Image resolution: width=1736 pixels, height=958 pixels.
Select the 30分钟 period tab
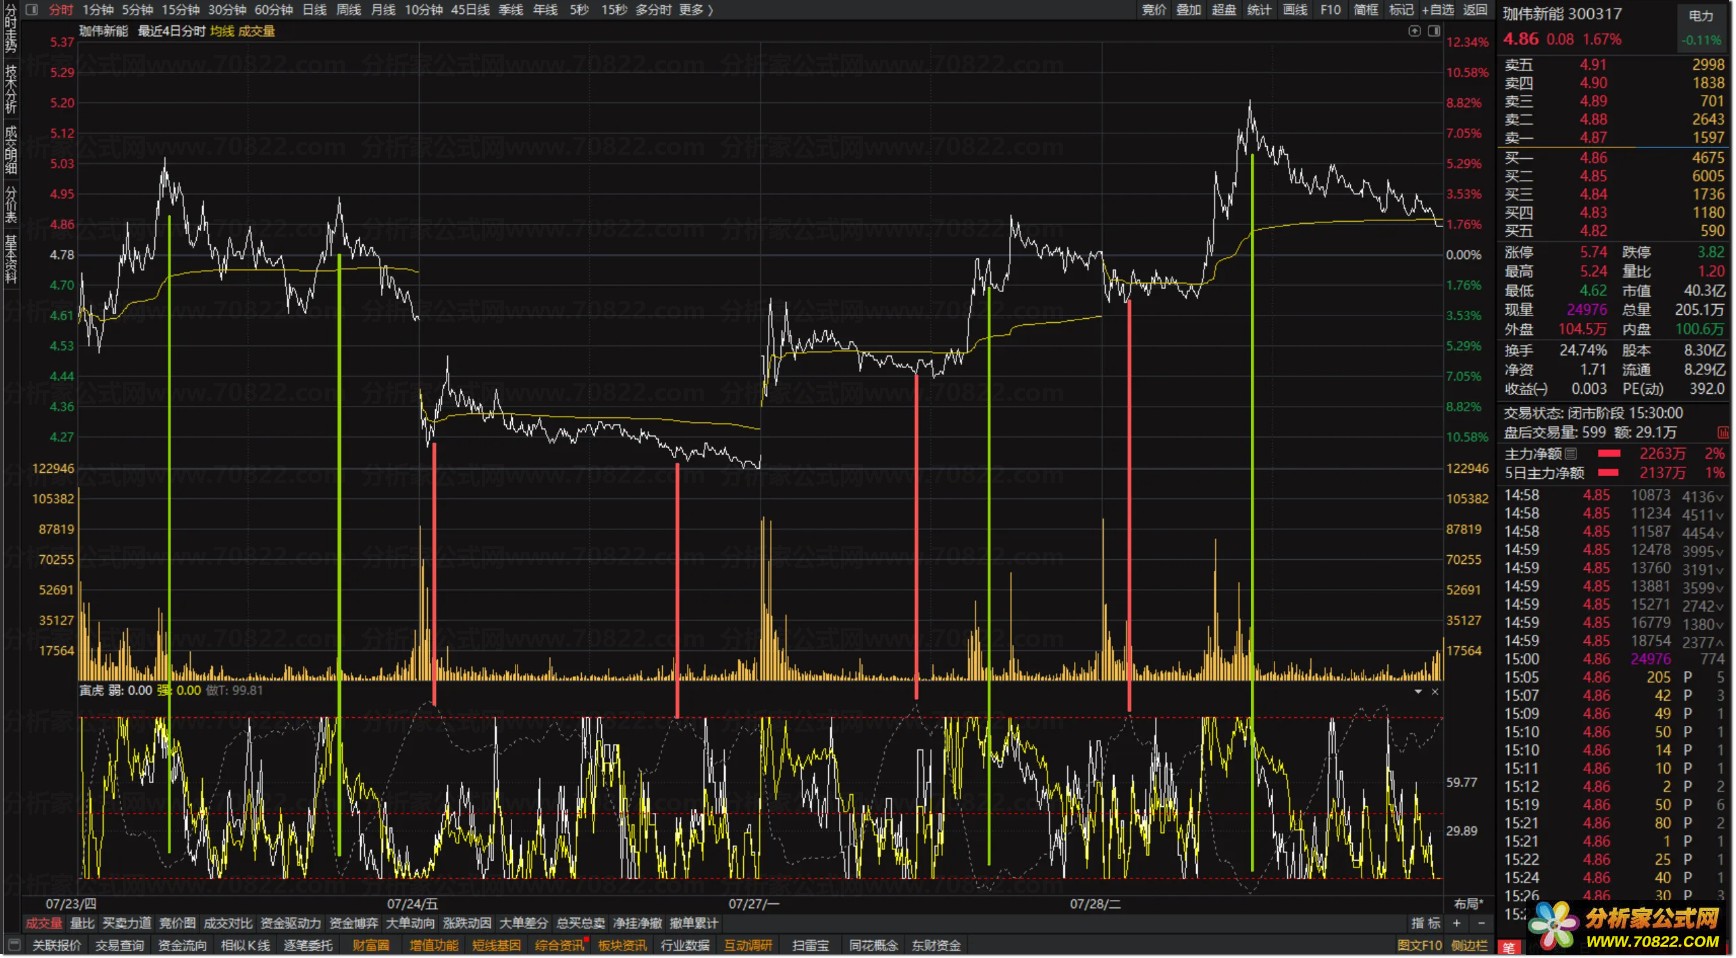227,10
